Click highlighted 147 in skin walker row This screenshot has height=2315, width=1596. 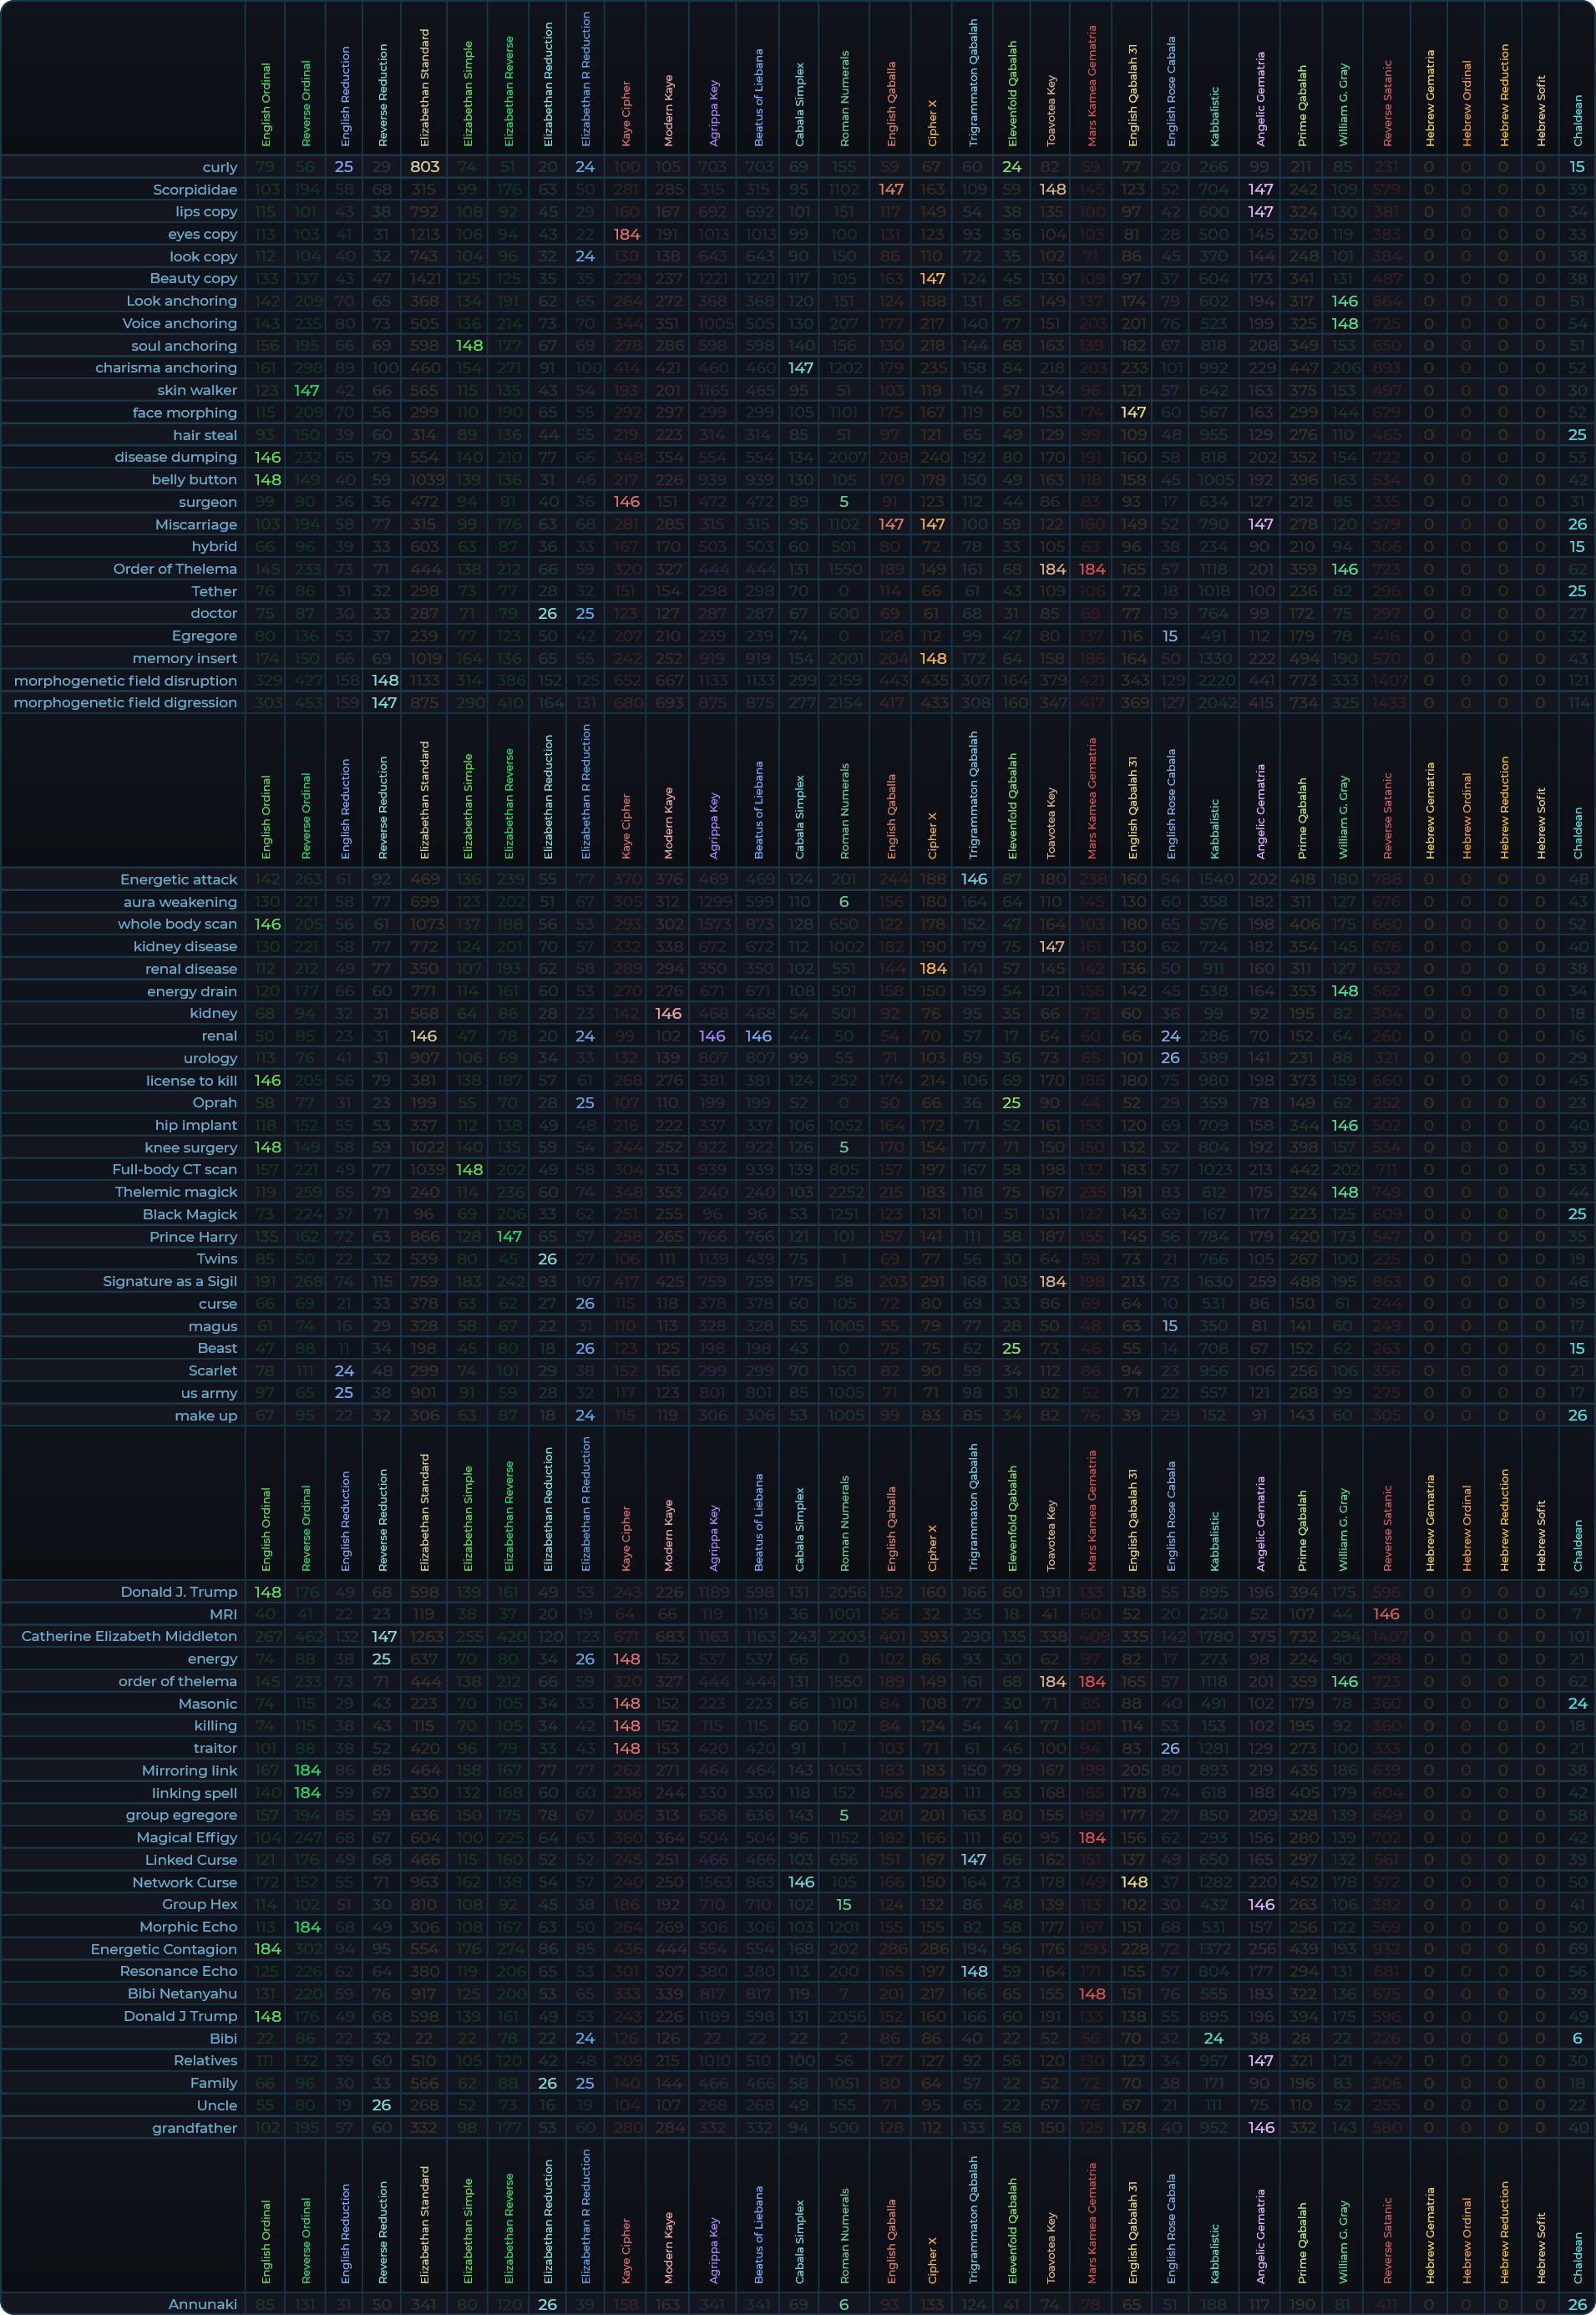point(306,391)
